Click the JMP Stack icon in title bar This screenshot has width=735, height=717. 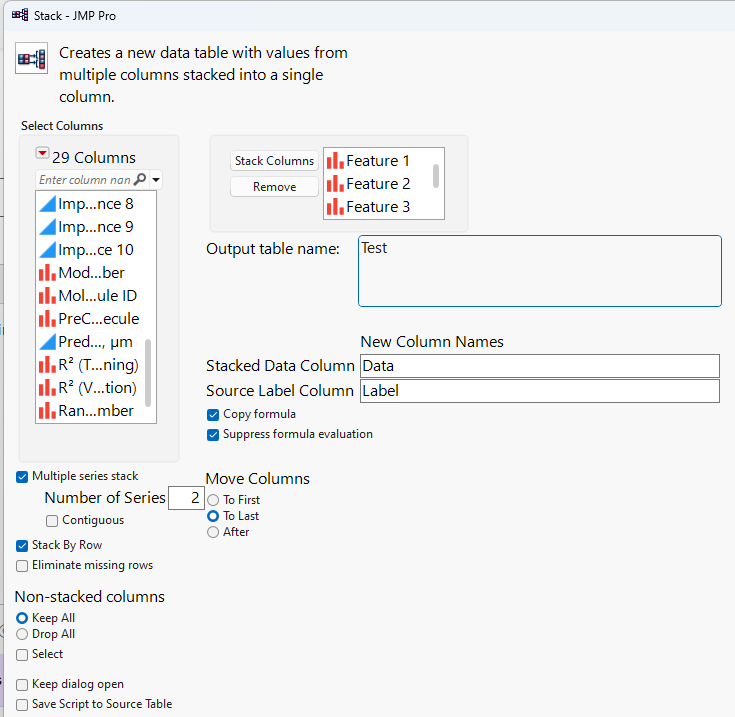20,15
